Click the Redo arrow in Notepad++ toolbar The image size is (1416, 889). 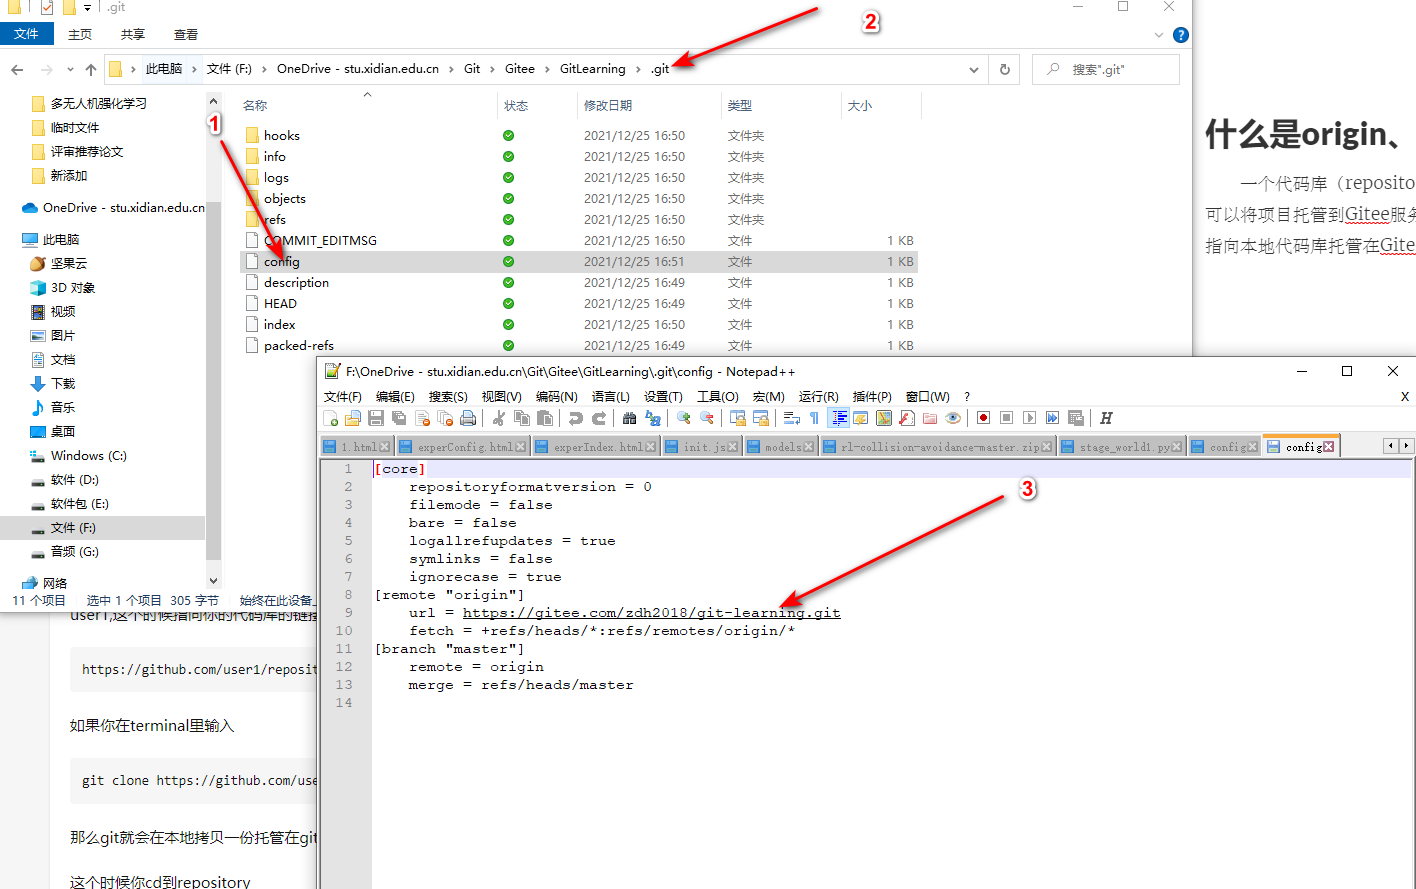(x=599, y=418)
